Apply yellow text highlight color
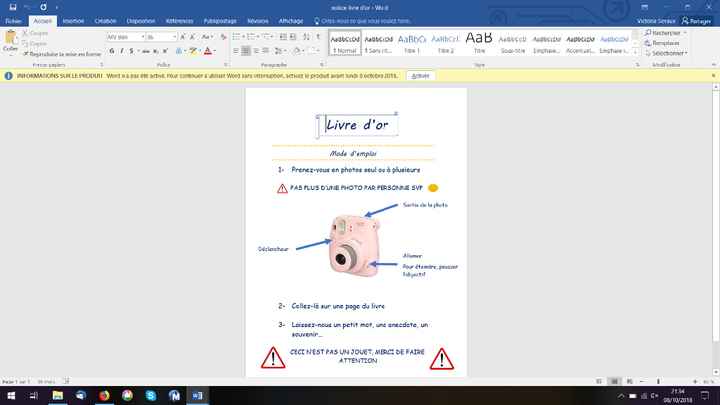Viewport: 720px width, 405px height. 193,51
